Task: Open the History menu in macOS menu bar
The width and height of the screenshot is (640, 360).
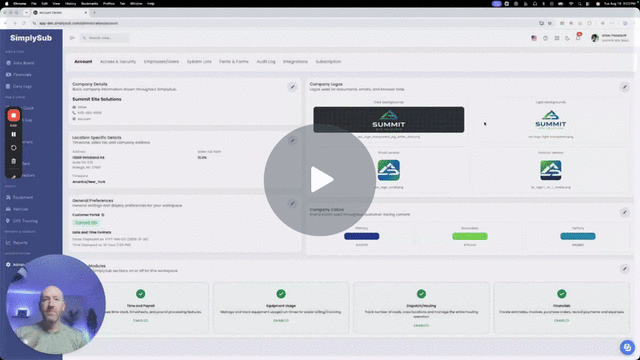Action: [x=70, y=3]
